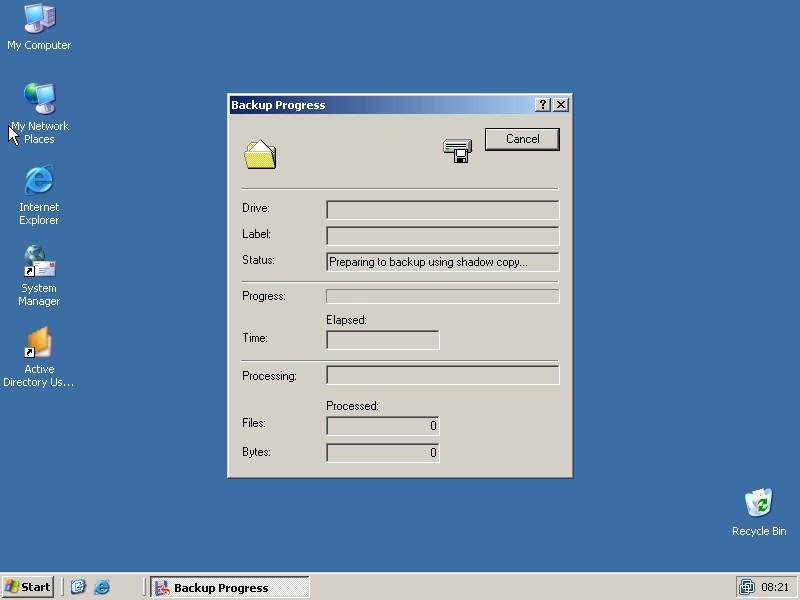Screen dimensions: 800x600
Task: Click the Bytes processed count field
Action: (383, 453)
